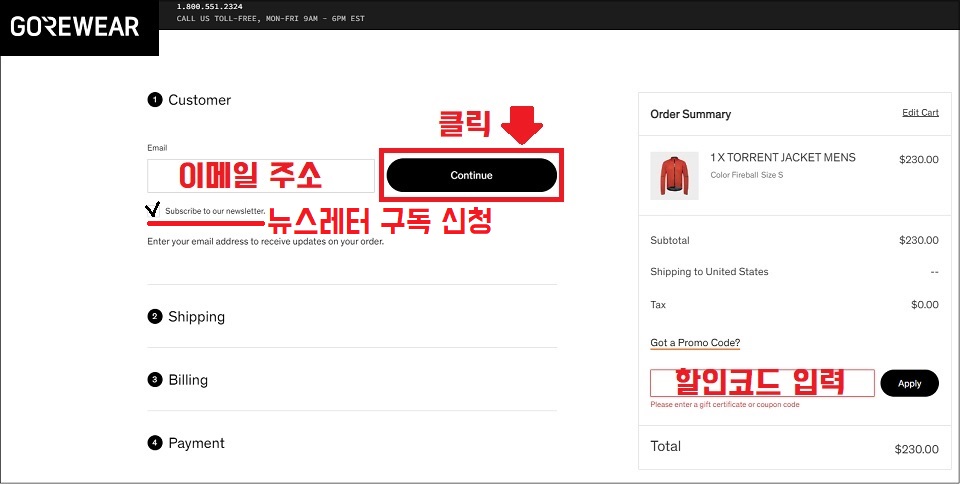
Task: Click the step 3 number icon
Action: pyautogui.click(x=155, y=380)
